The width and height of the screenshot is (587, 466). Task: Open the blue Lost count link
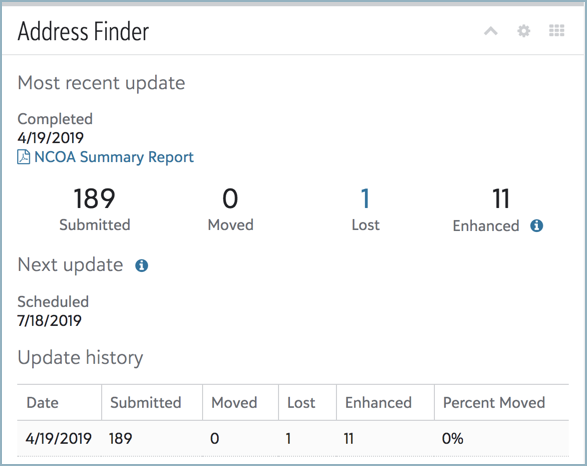365,198
